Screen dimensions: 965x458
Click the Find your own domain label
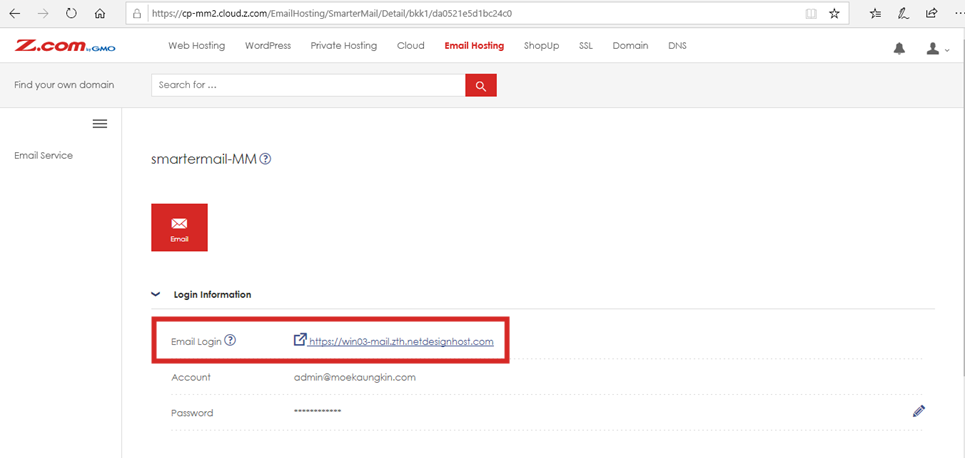point(64,85)
